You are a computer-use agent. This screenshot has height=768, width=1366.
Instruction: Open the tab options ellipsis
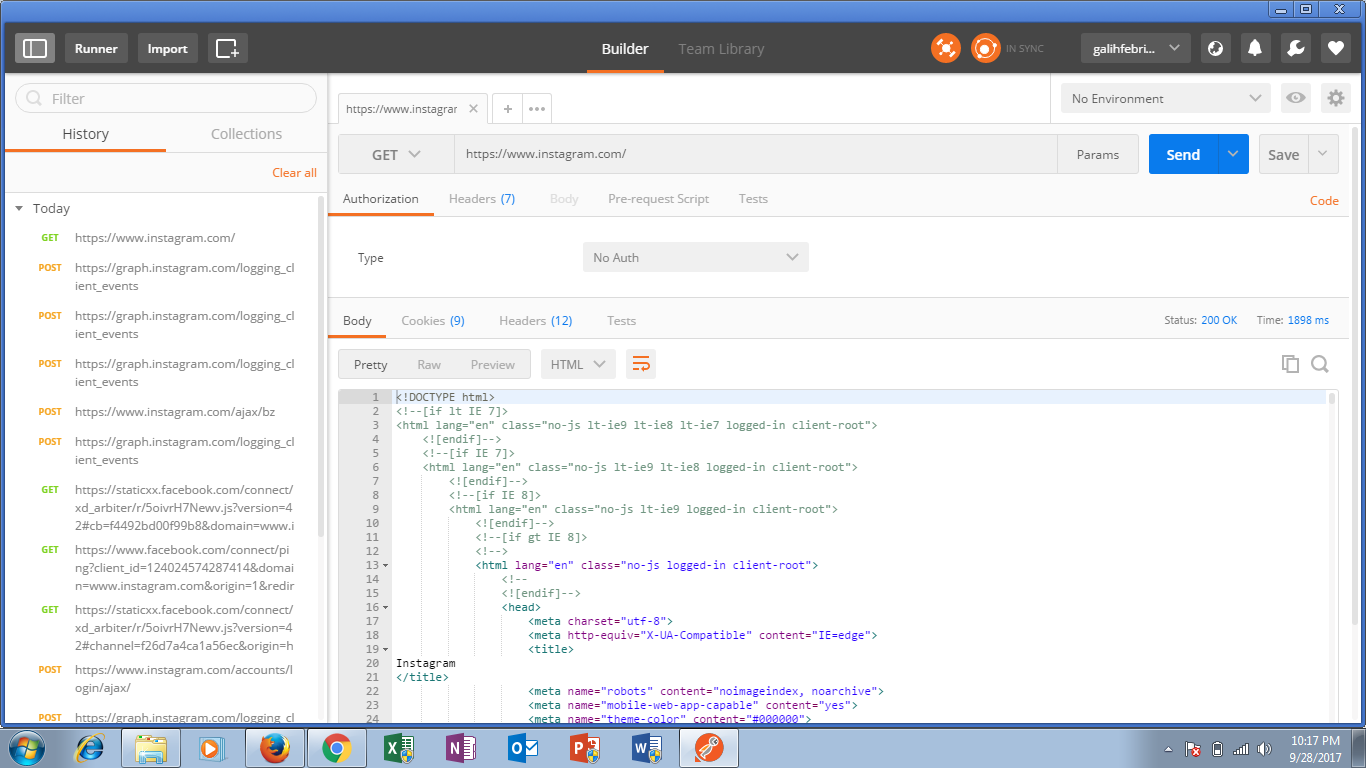(x=537, y=109)
